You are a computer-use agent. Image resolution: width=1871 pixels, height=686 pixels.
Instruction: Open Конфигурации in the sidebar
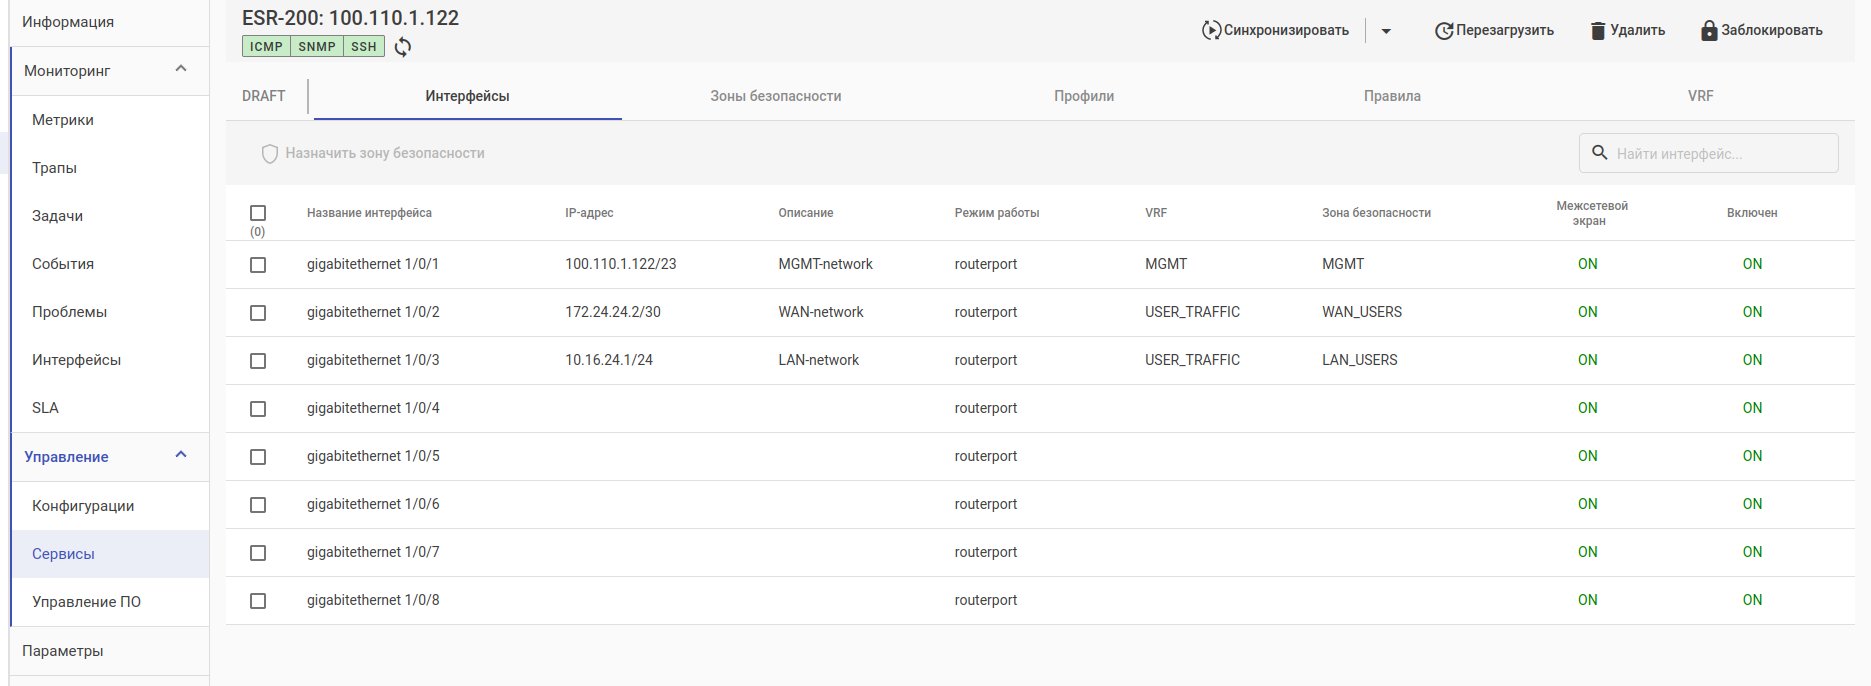[83, 506]
